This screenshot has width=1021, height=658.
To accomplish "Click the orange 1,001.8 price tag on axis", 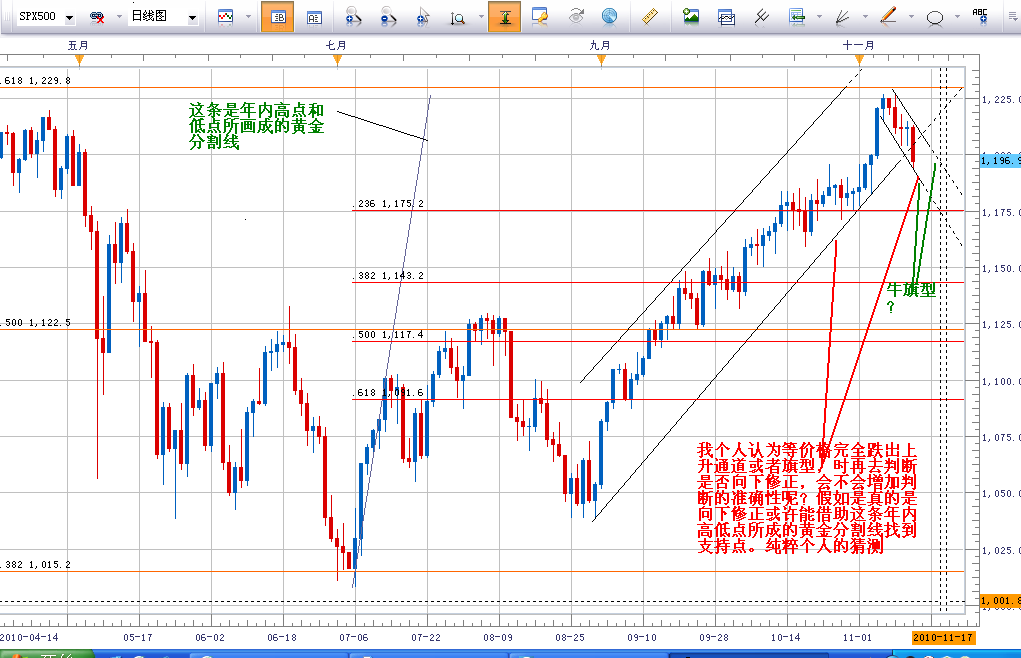I will [1001, 601].
